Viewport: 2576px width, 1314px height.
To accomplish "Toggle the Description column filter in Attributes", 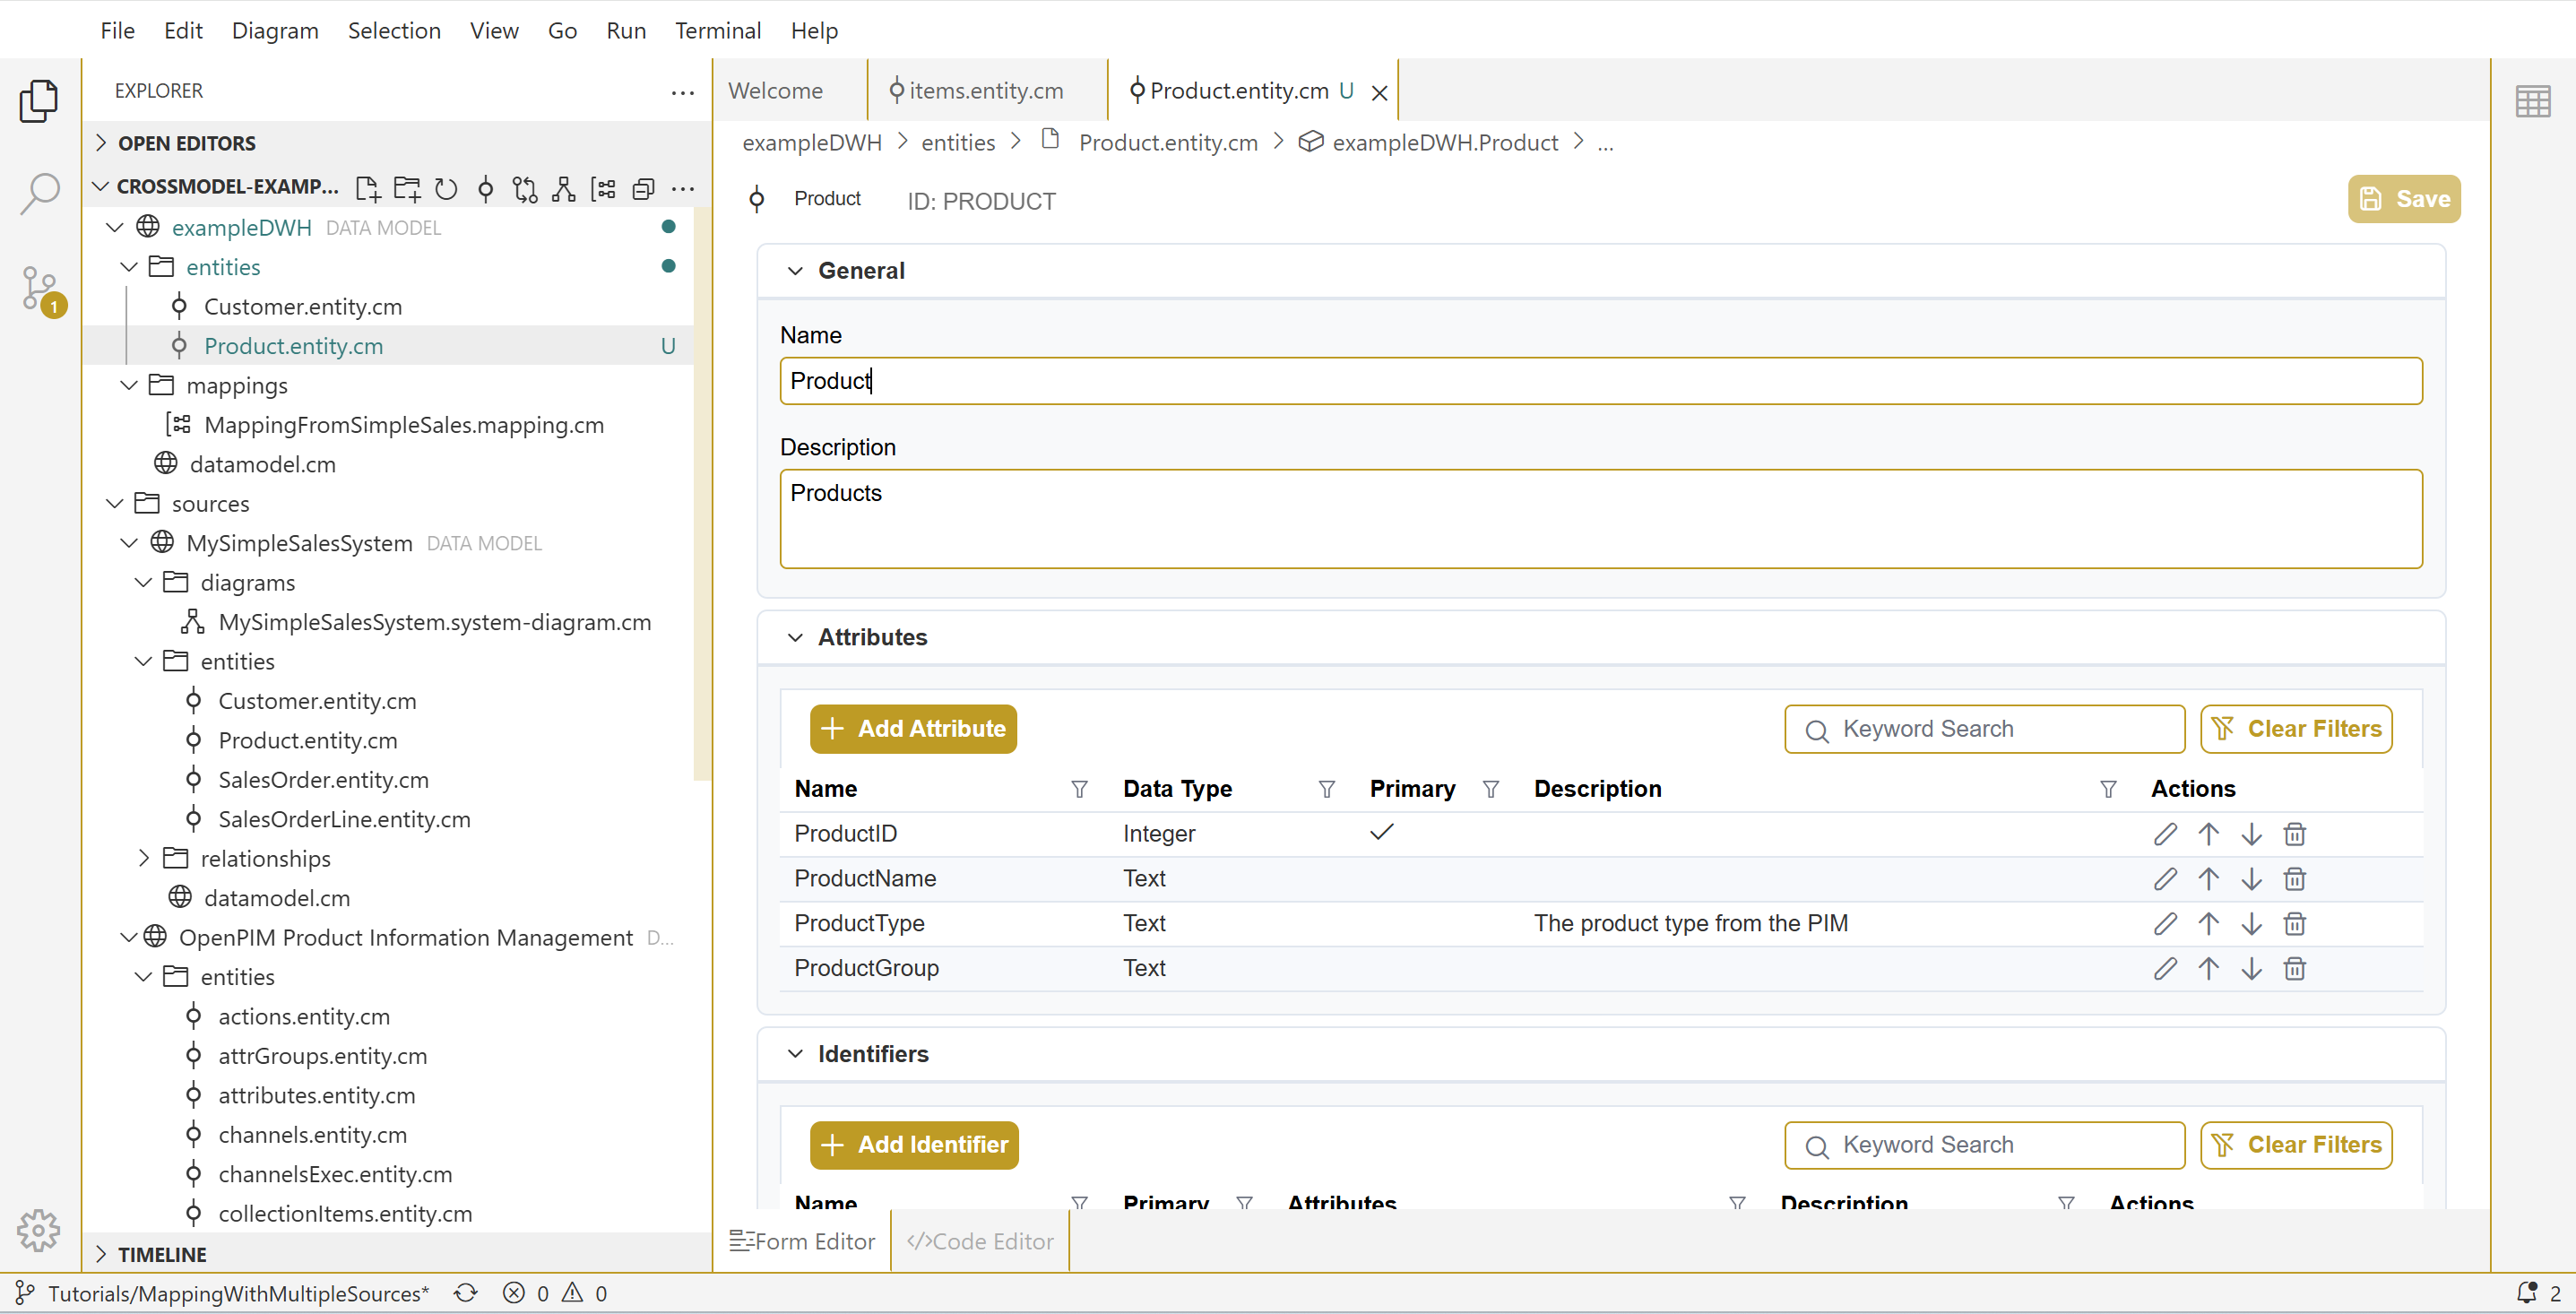I will click(x=2108, y=789).
